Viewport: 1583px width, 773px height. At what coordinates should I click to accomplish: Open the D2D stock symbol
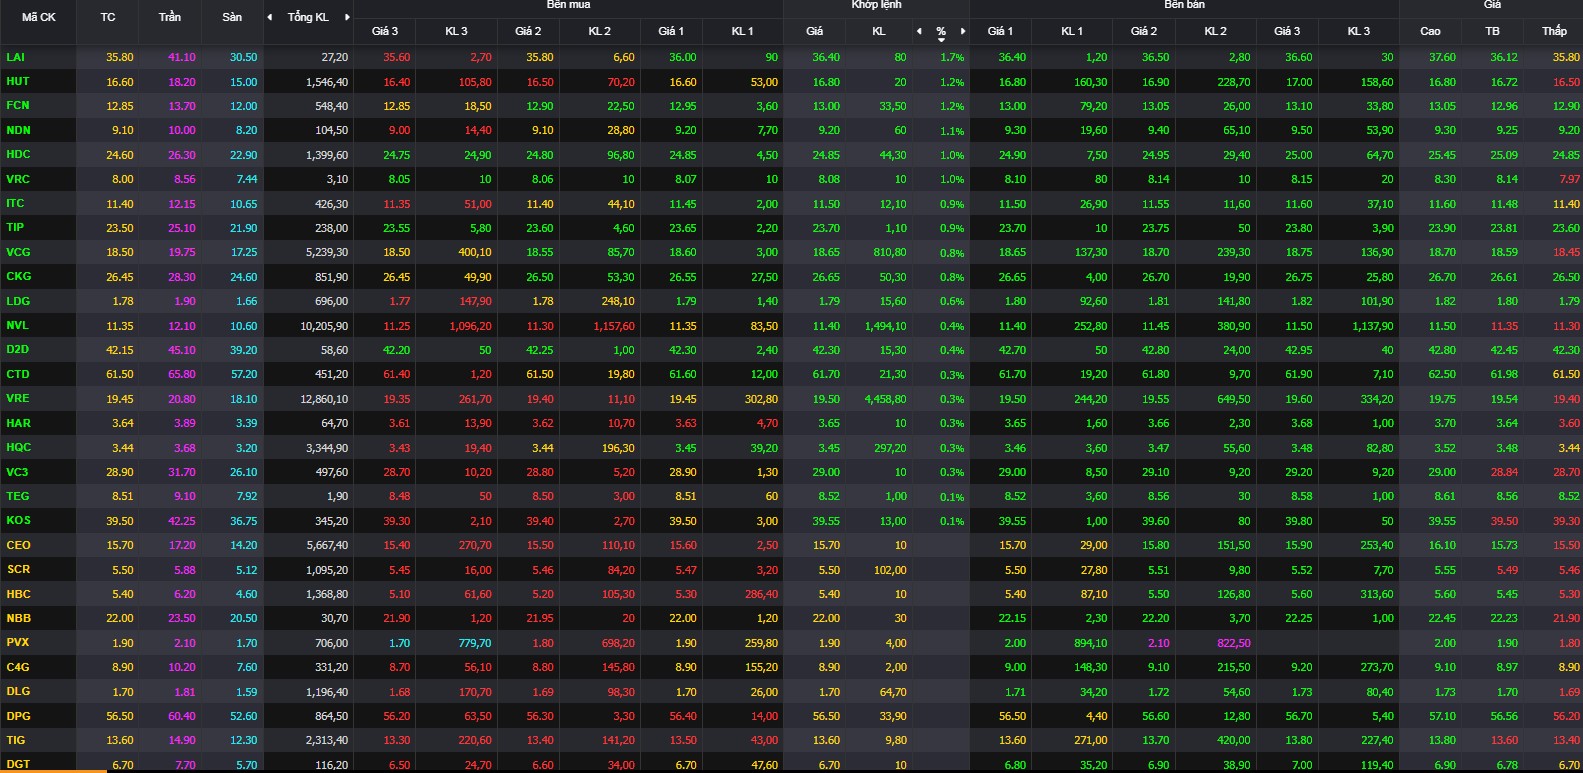coord(17,349)
